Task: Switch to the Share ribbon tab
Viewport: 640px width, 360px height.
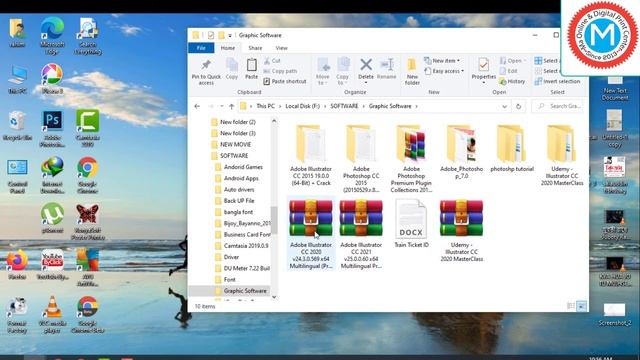Action: (255, 48)
